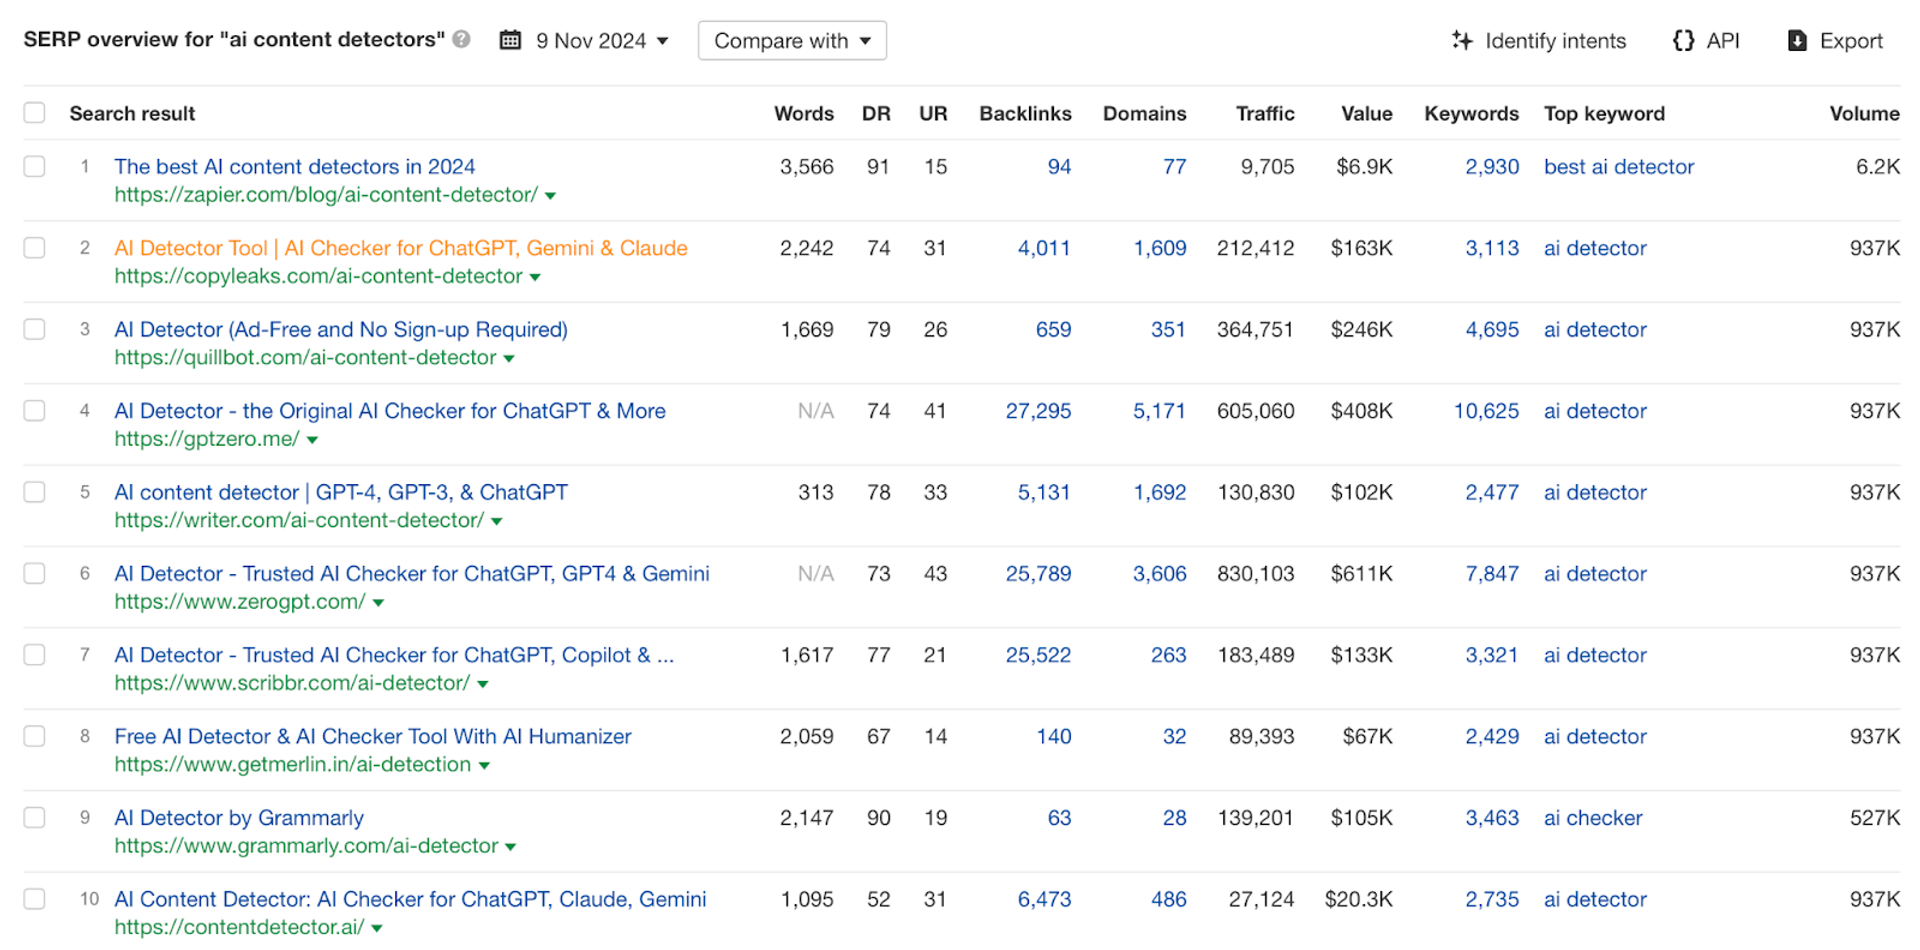The image size is (1920, 950).
Task: Click the sparkle icon of Identify intents
Action: [x=1462, y=40]
